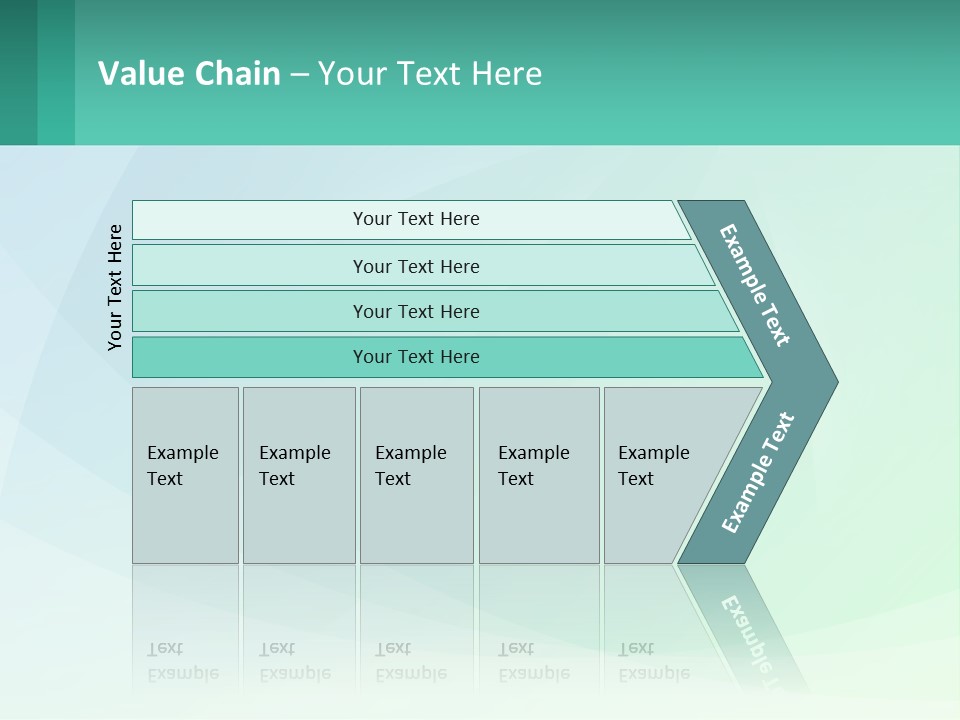Click the "Value Chain" slide title text
Screen dimensions: 960x720
pyautogui.click(x=189, y=73)
